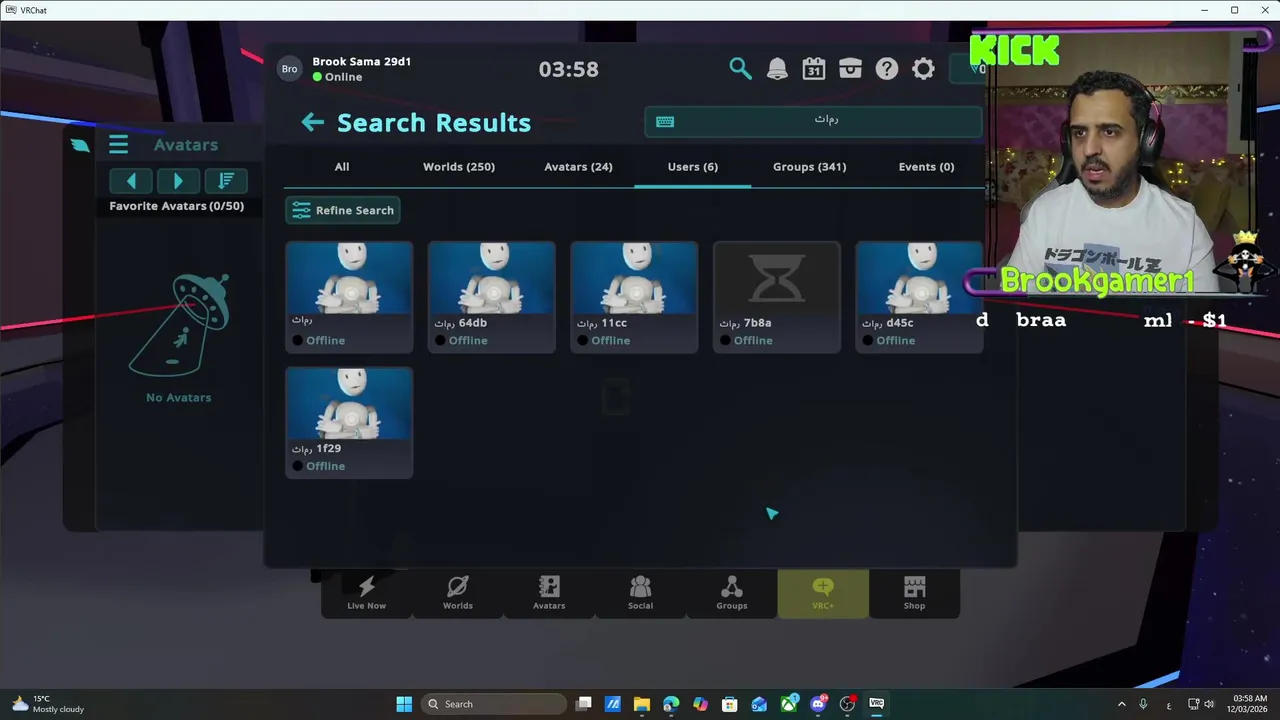The image size is (1280, 720).
Task: Open Shop from bottom bar
Action: 914,593
